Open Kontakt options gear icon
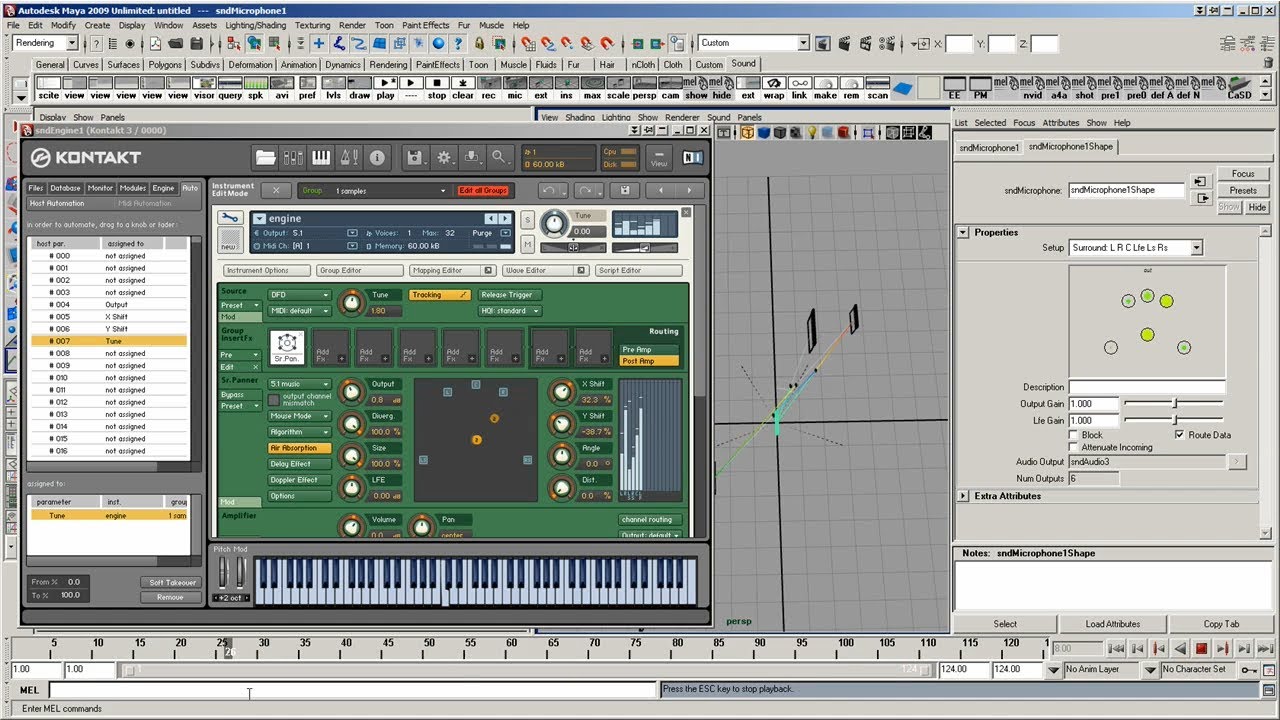 [445, 157]
